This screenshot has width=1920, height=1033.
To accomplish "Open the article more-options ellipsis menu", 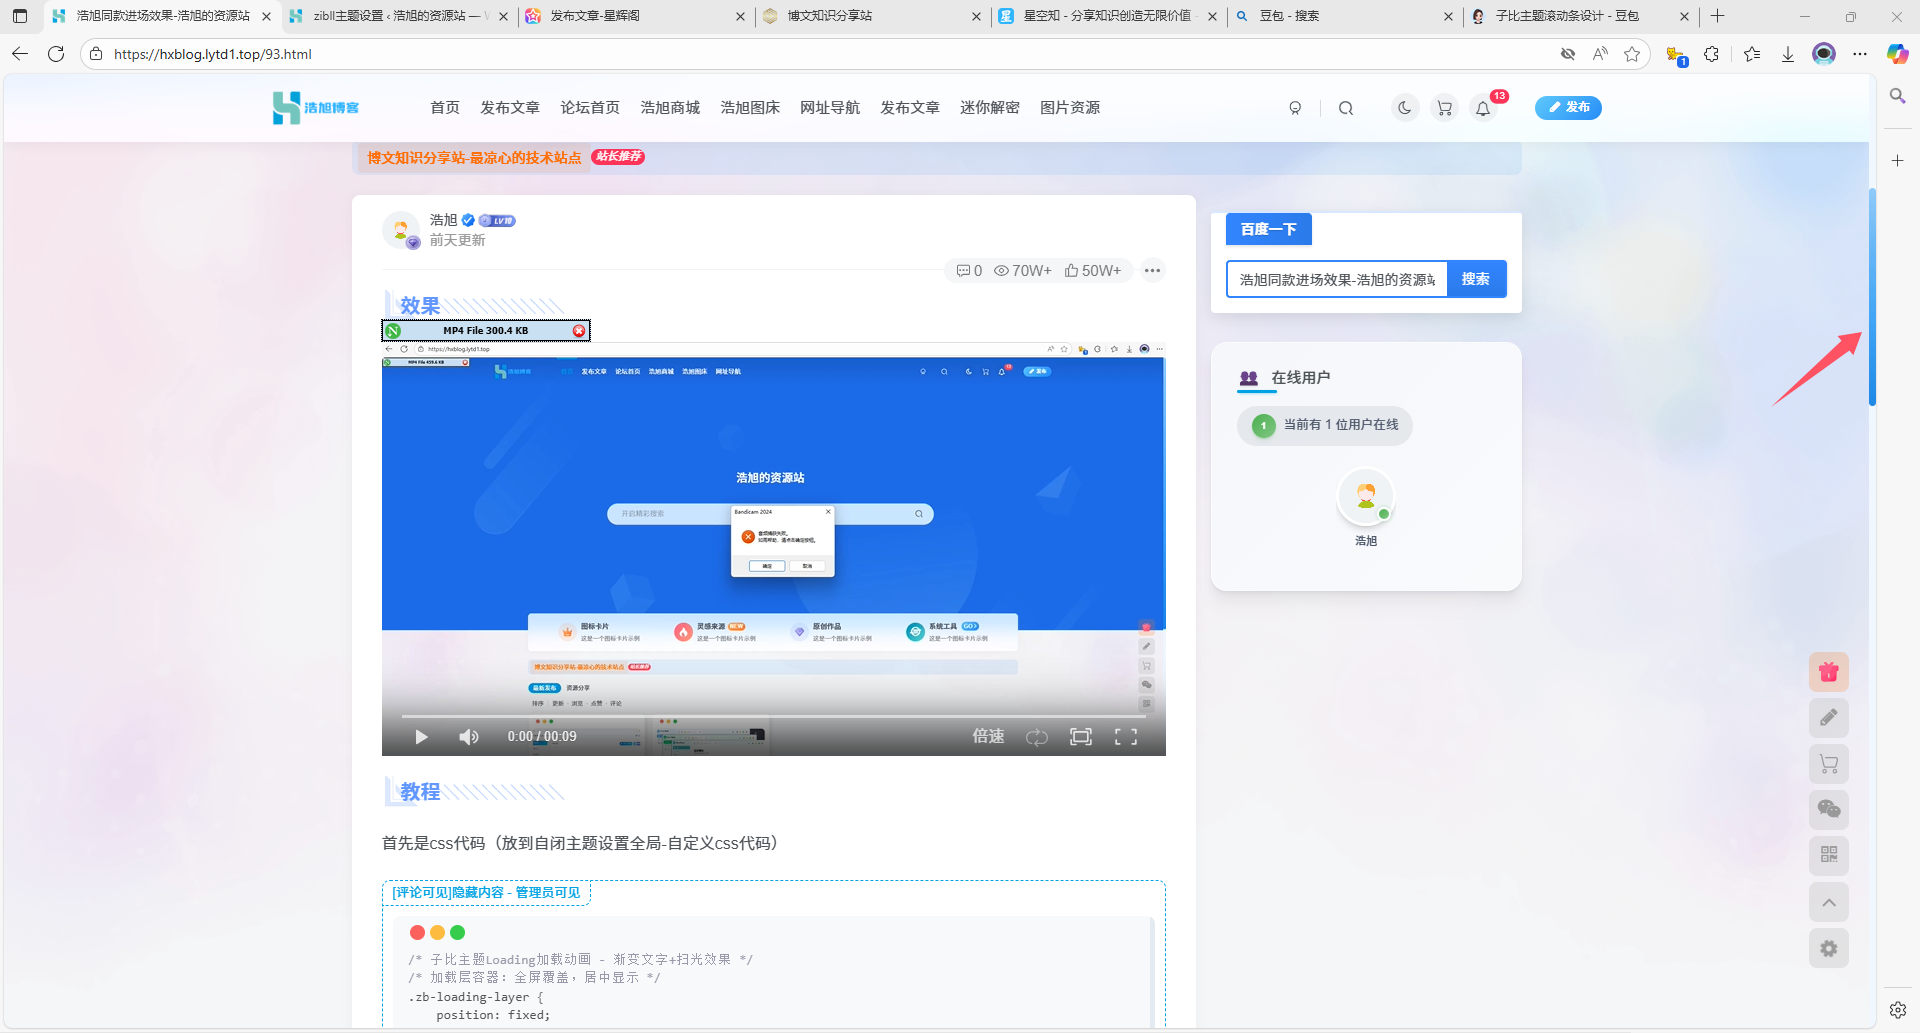I will click(x=1153, y=270).
